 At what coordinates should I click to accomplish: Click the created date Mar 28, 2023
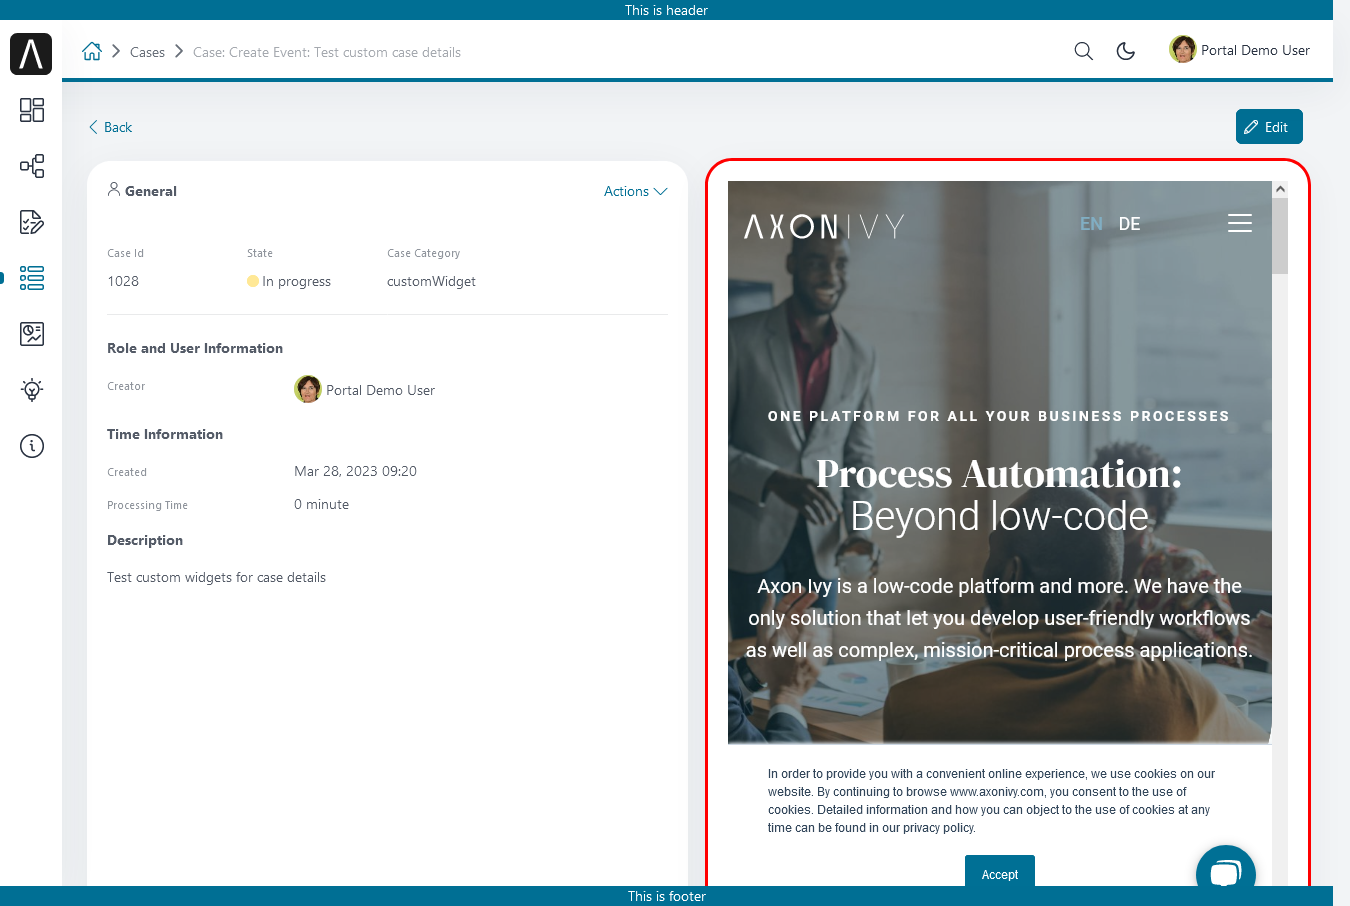[x=355, y=471]
